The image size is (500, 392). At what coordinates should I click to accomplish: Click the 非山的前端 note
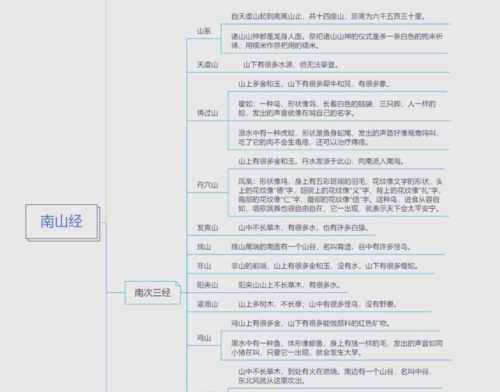tap(325, 266)
